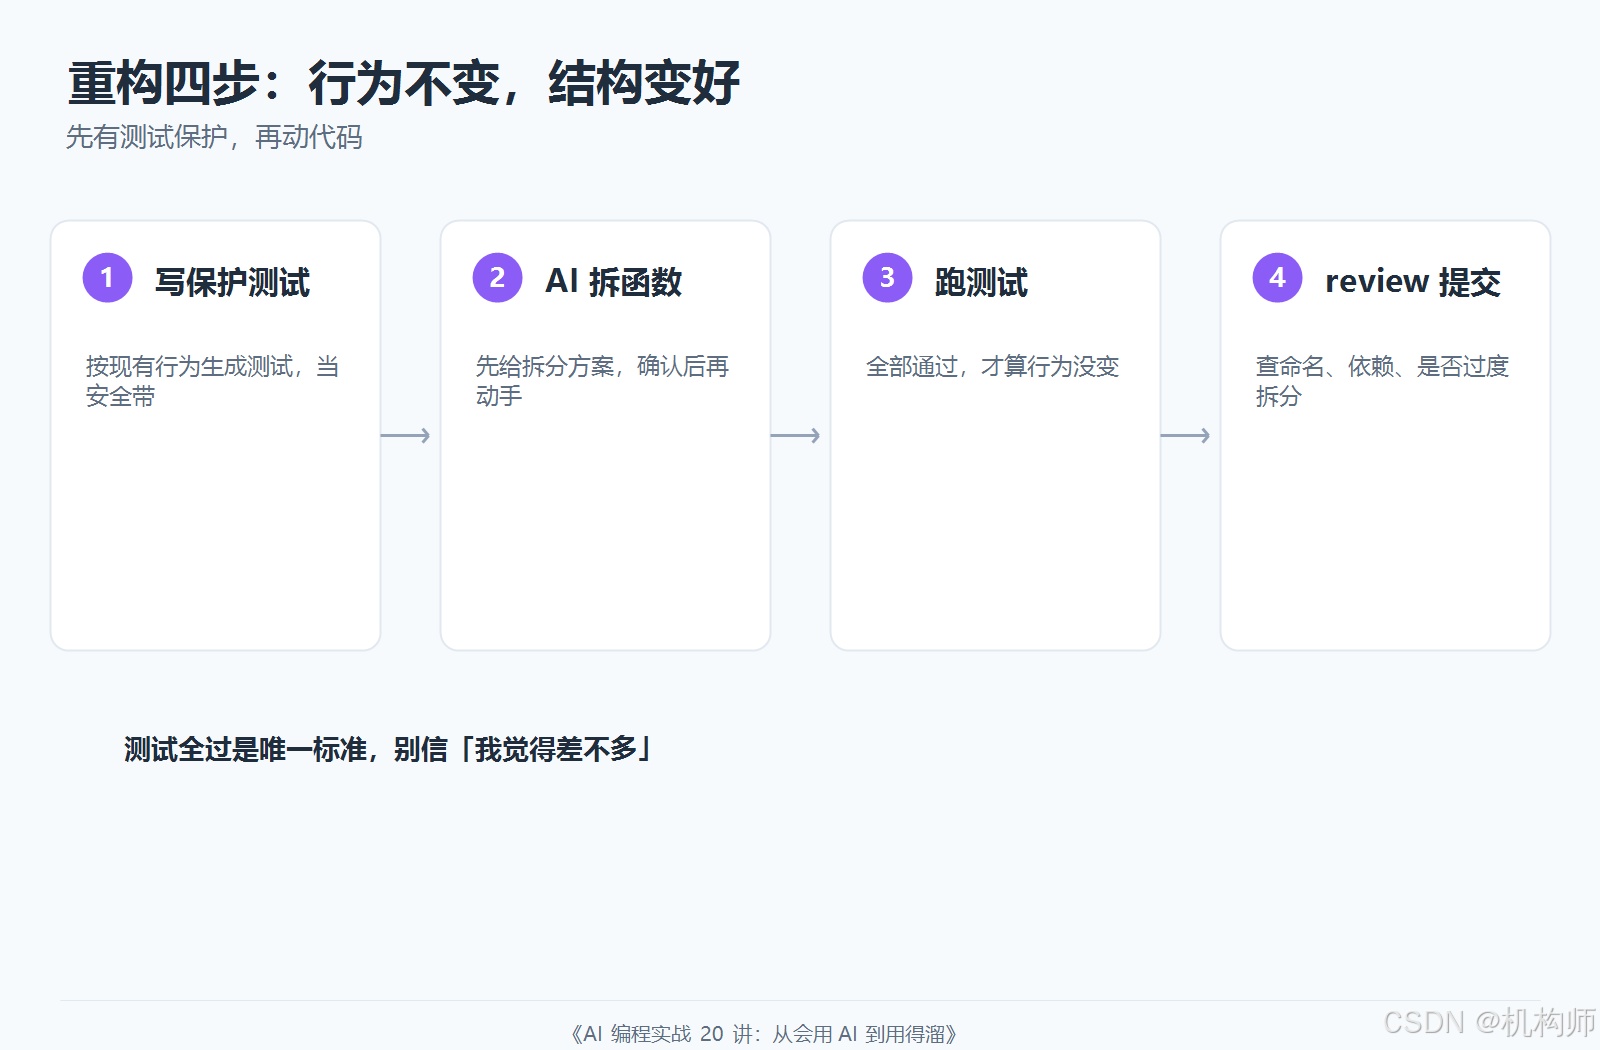Select the text 按现有行为生成测试，当安全带
1600x1050 pixels.
212,381
